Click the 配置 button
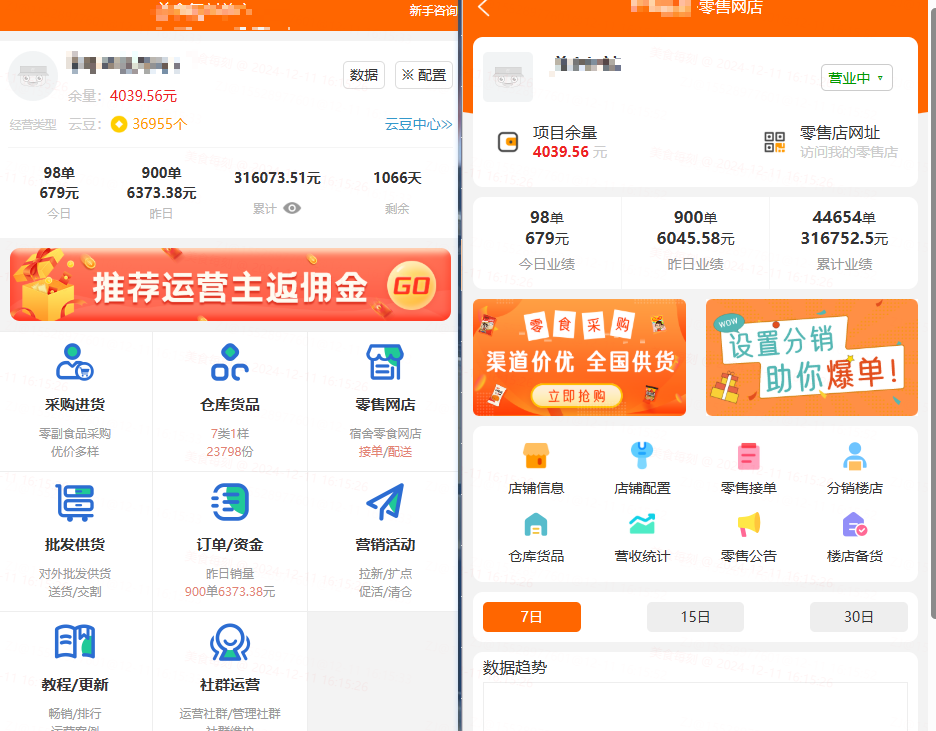This screenshot has height=731, width=936. tap(424, 75)
